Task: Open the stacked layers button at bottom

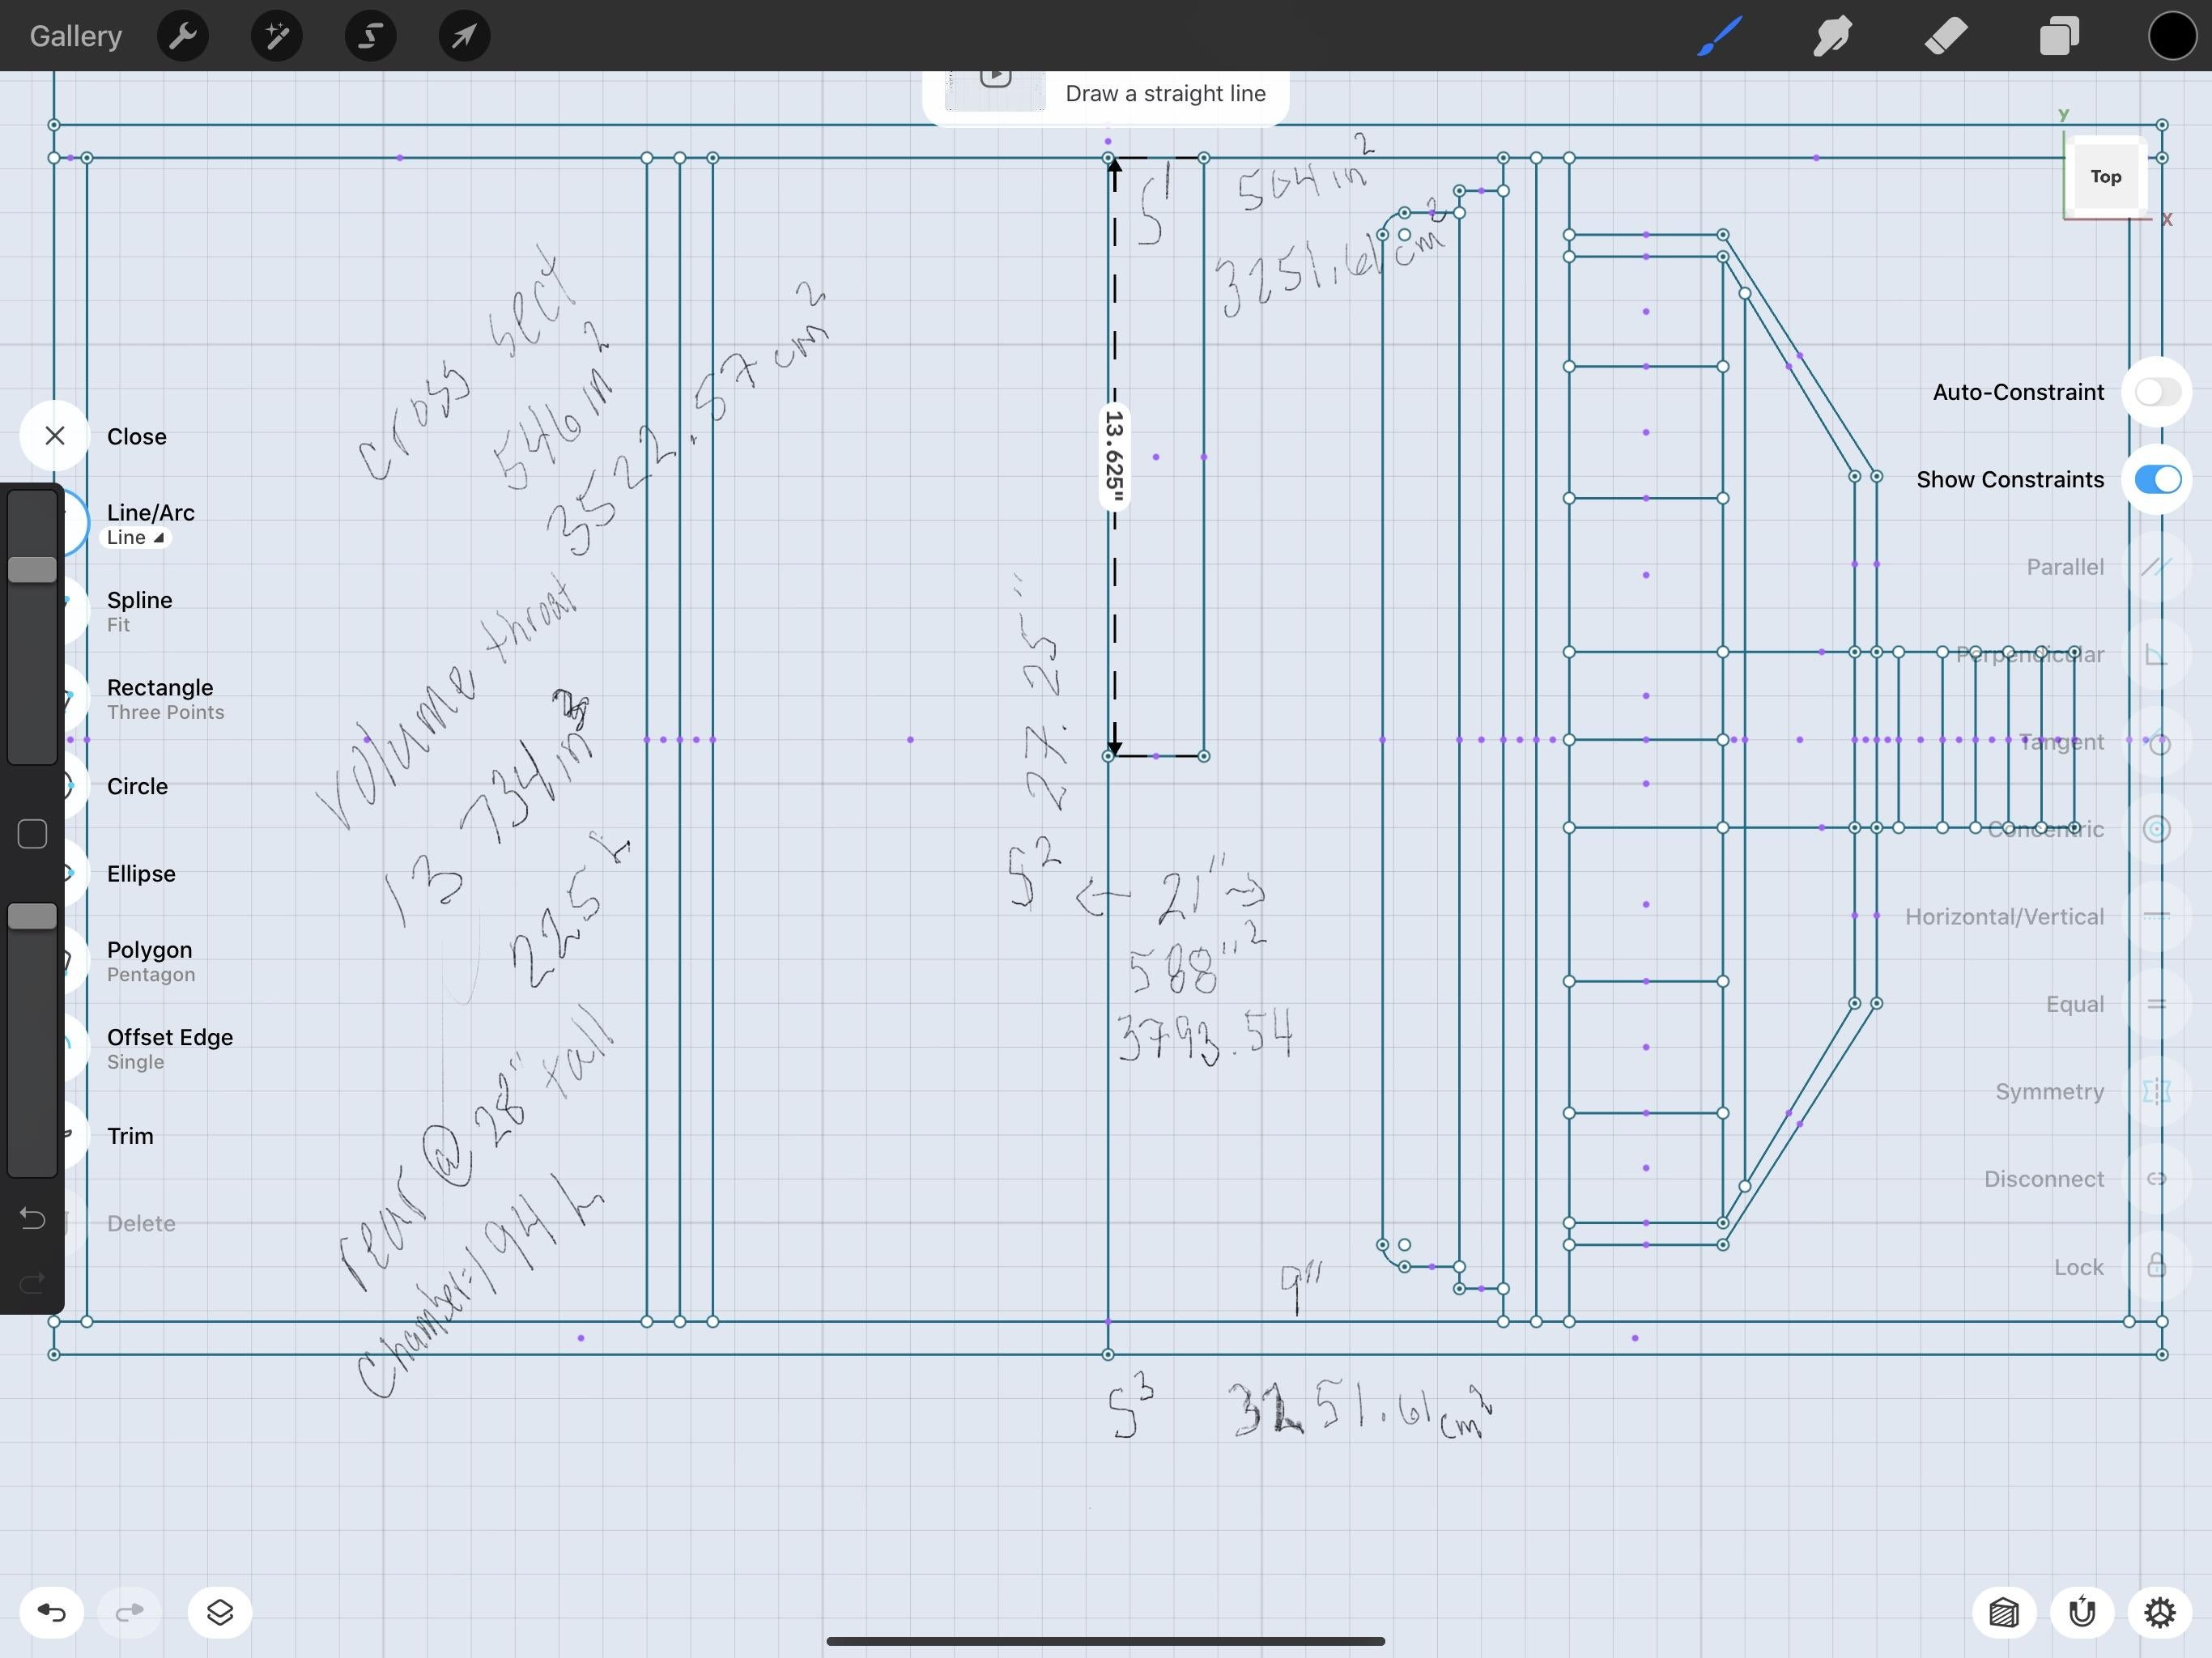Action: [220, 1612]
